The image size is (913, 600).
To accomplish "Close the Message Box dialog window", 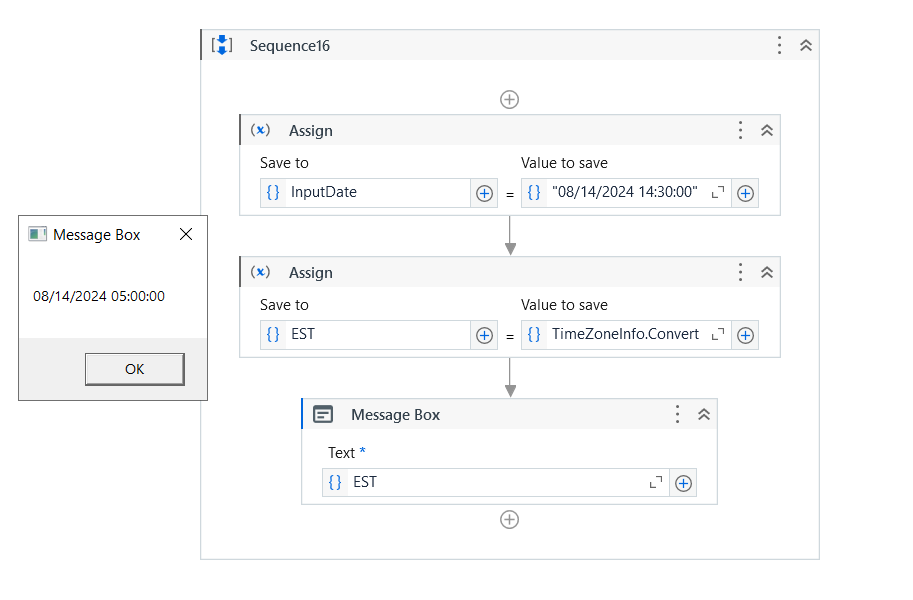I will pos(186,234).
